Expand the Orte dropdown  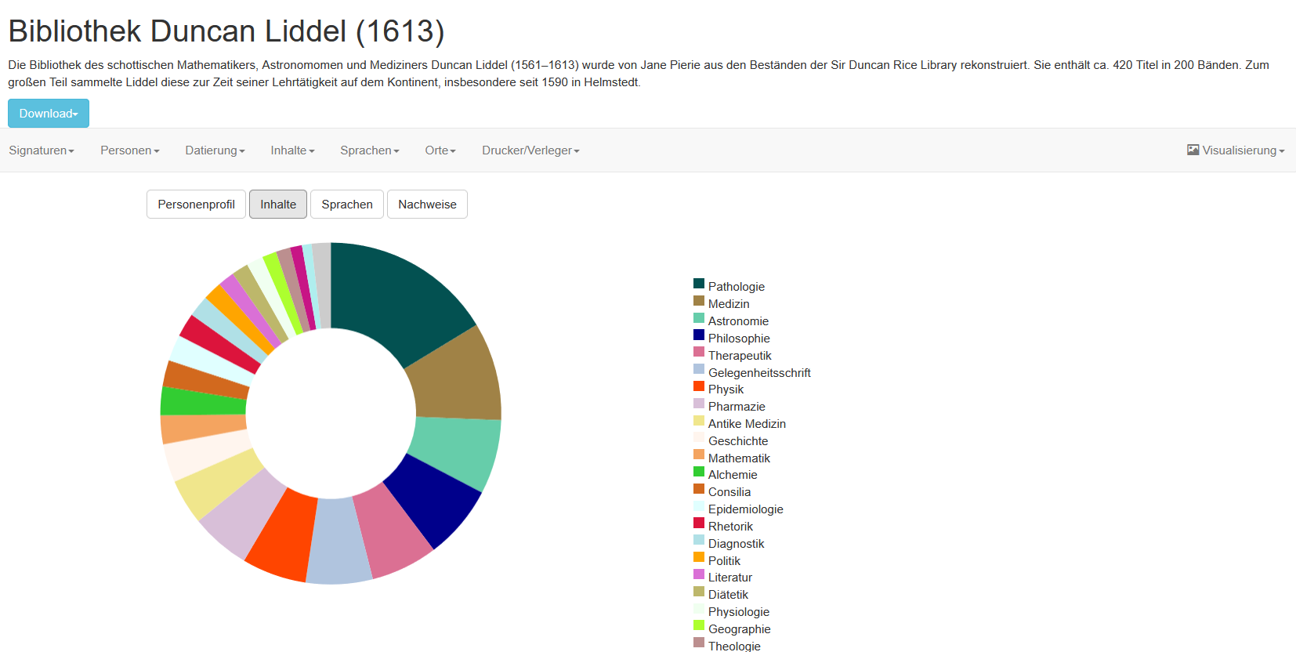click(440, 150)
